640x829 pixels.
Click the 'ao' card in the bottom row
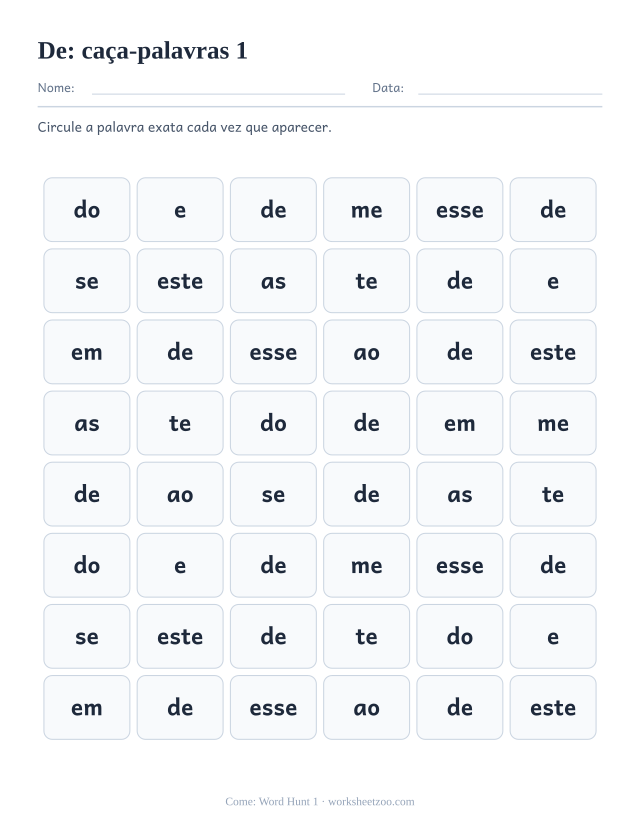pos(366,707)
